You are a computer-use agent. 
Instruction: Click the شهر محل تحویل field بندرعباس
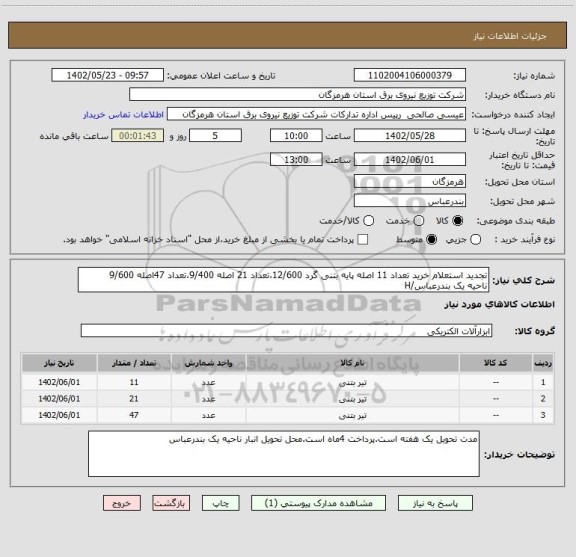[x=410, y=201]
